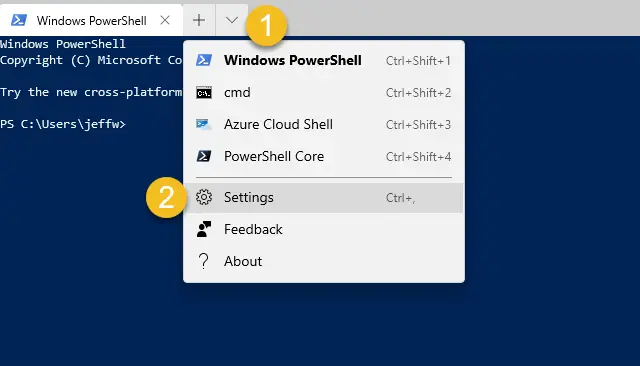
Task: Click the About question mark icon
Action: coord(203,261)
